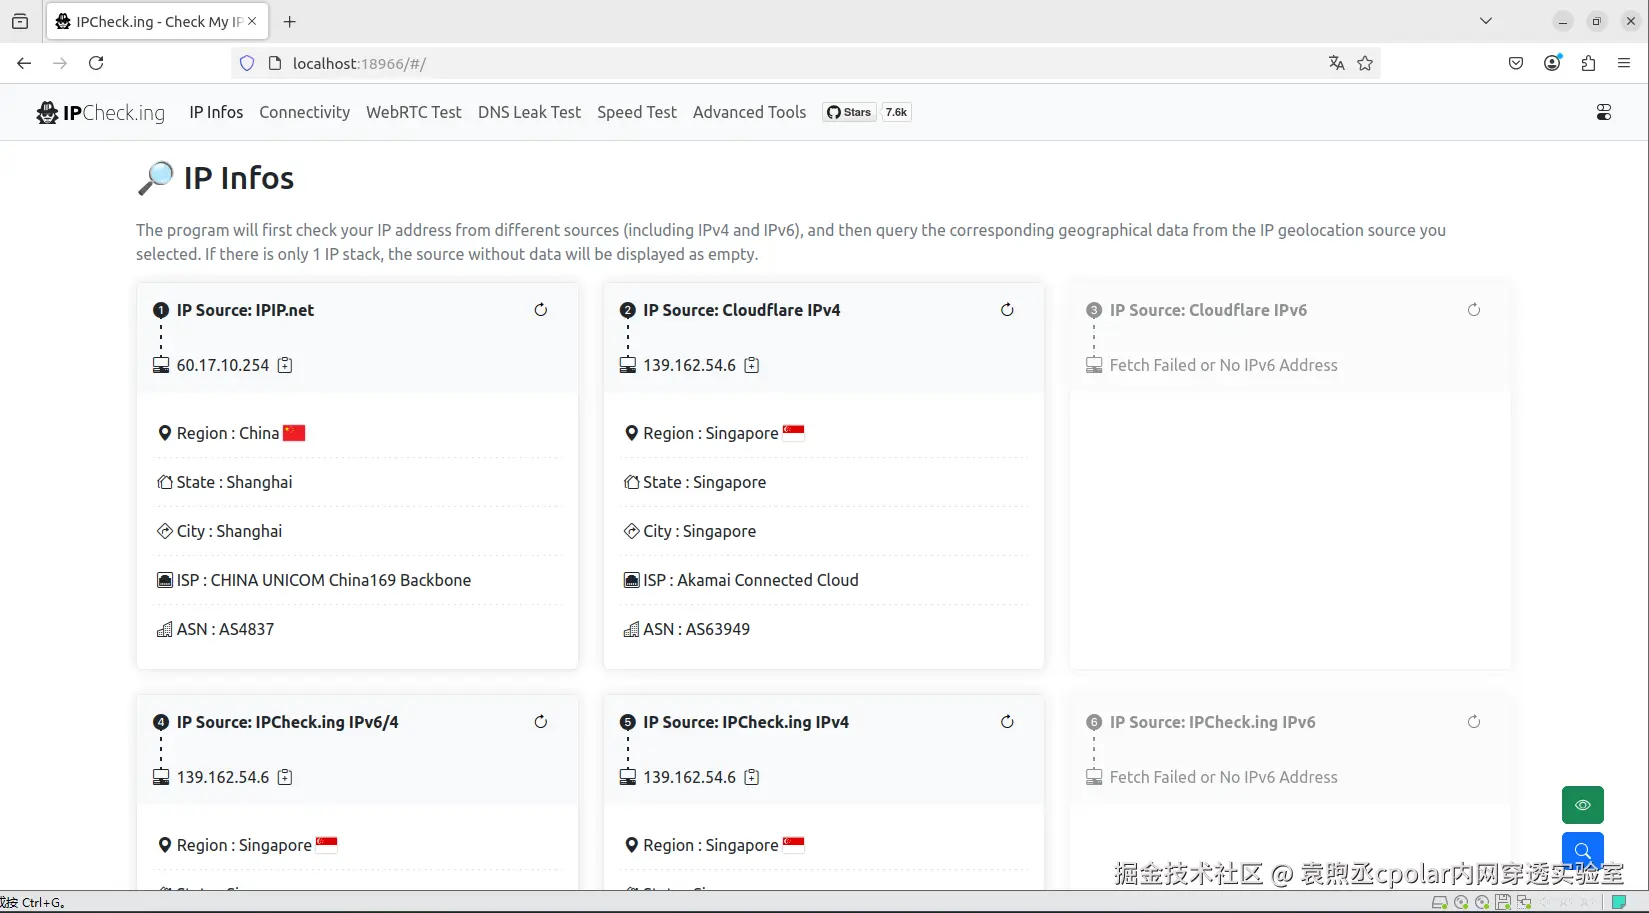Image resolution: width=1649 pixels, height=913 pixels.
Task: Refresh the Cloudflare IPv6 source card
Action: click(1474, 310)
